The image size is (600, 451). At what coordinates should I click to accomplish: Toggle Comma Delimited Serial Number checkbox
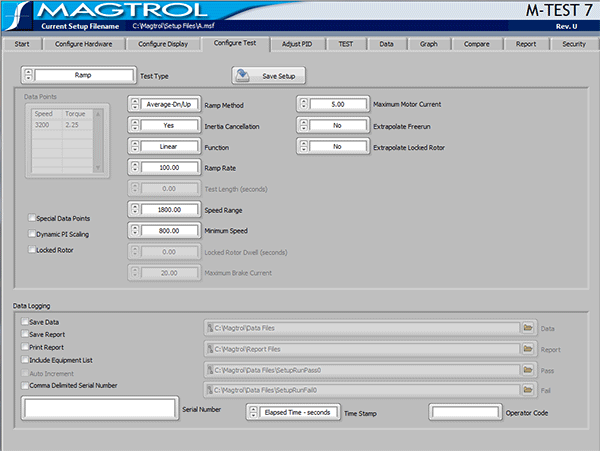[25, 385]
